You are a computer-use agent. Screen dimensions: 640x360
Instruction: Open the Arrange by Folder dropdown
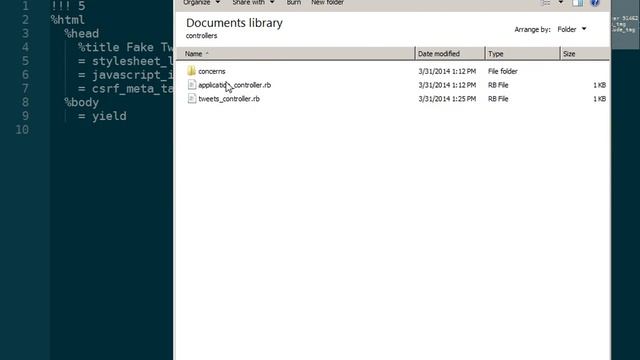[572, 29]
